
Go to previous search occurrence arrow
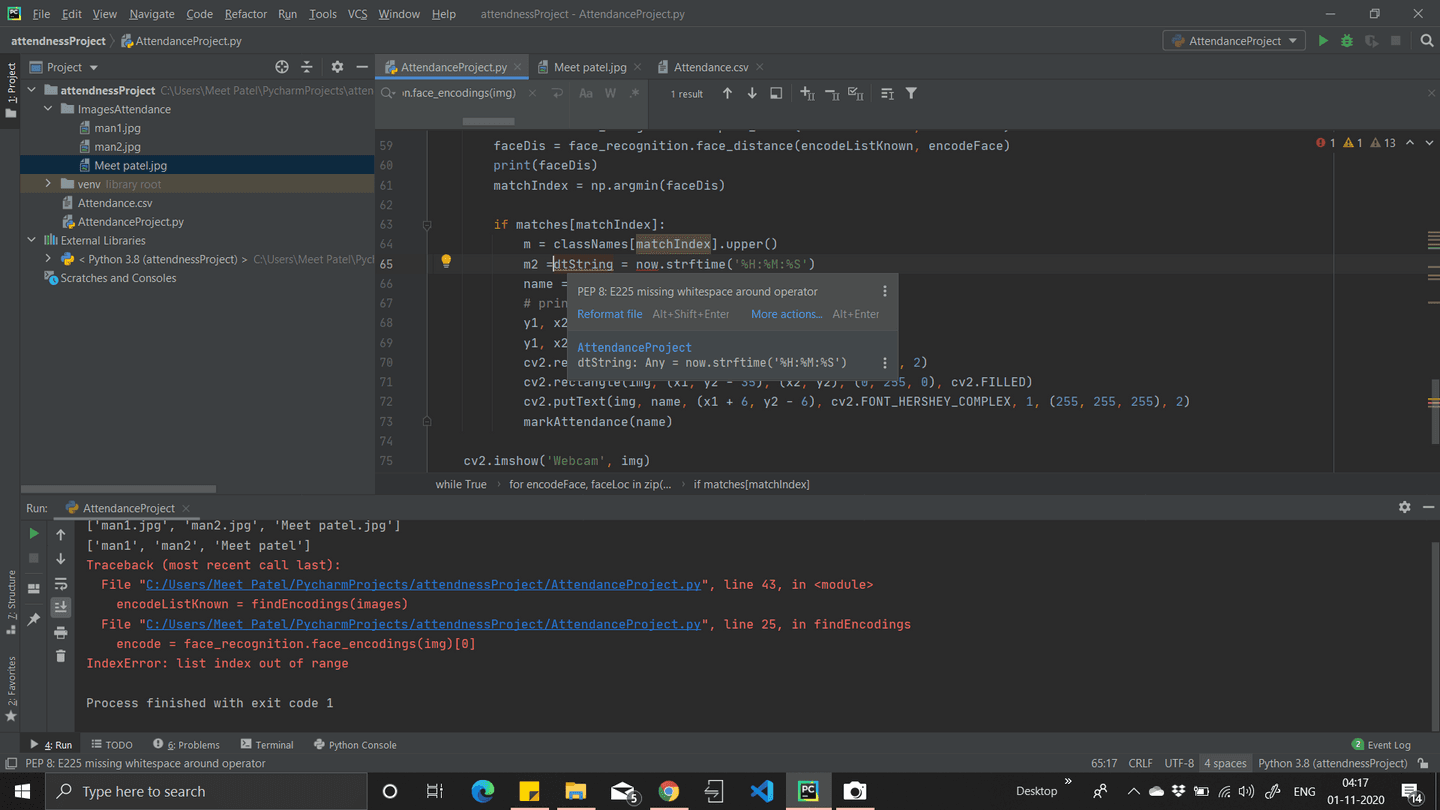[727, 93]
